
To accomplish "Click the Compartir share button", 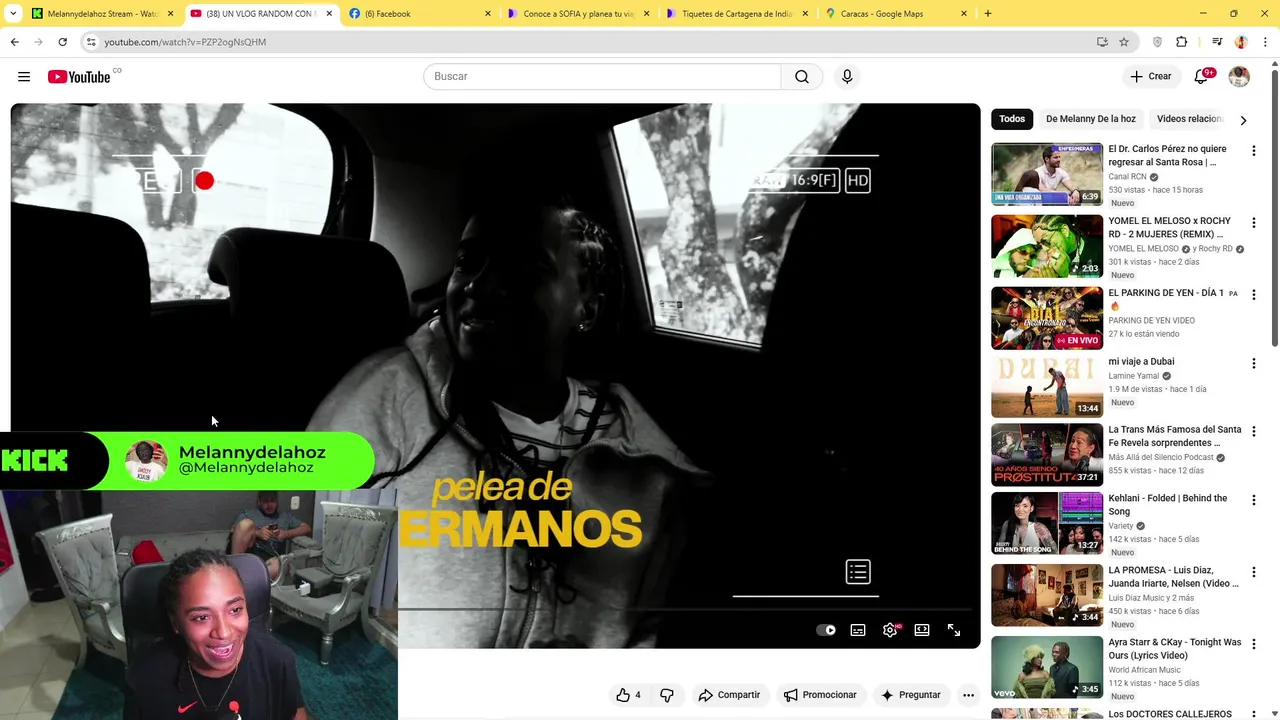I will coord(729,695).
